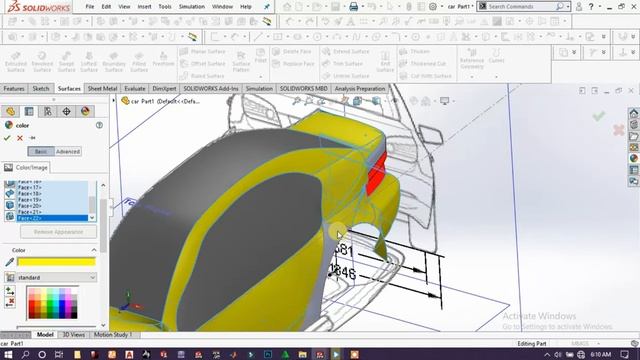The width and height of the screenshot is (640, 360).
Task: Open the DimXpertManager crosshair tab
Action: (x=67, y=111)
